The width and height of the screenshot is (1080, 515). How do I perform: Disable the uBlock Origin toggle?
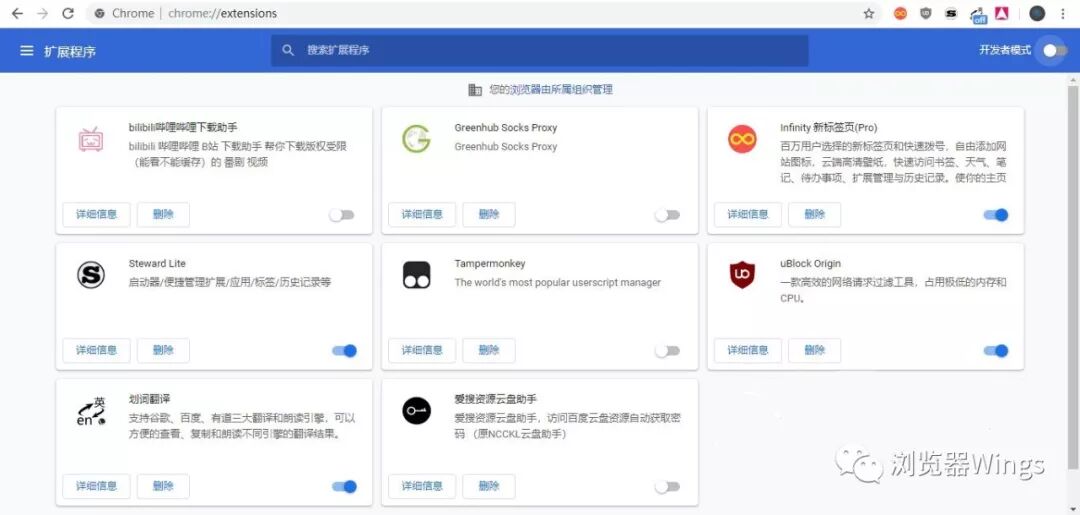click(x=996, y=350)
